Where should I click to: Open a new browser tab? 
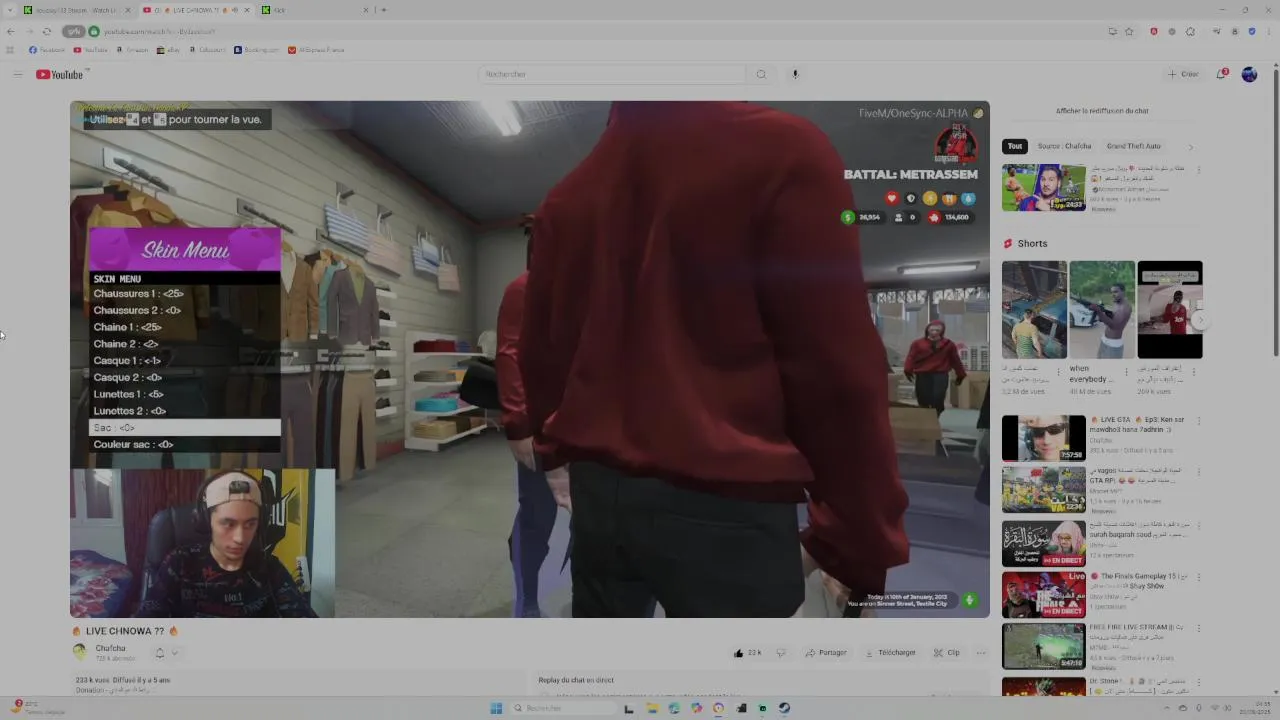coord(383,10)
